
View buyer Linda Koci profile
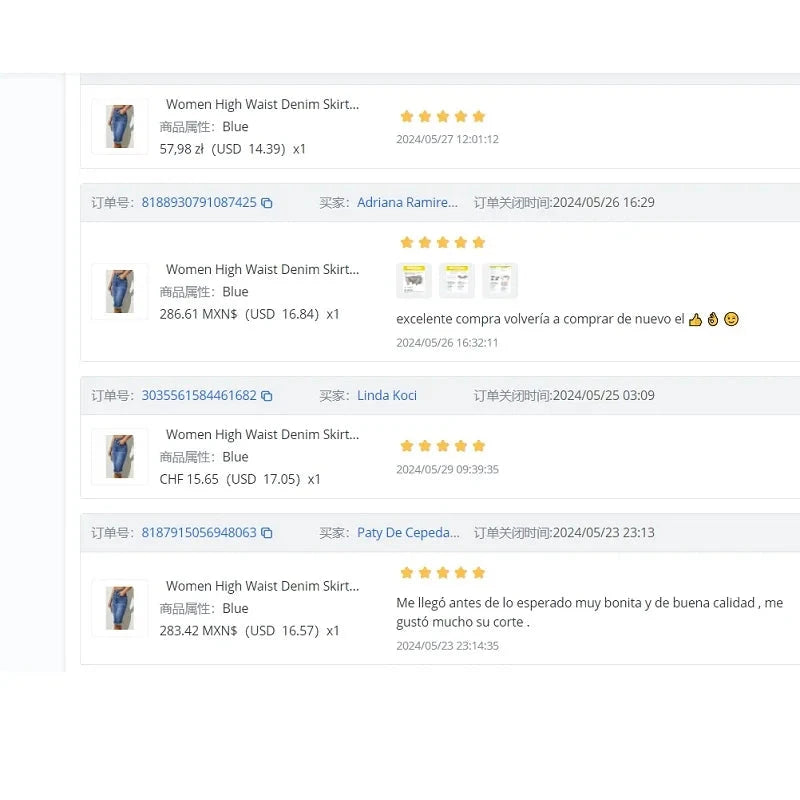387,395
